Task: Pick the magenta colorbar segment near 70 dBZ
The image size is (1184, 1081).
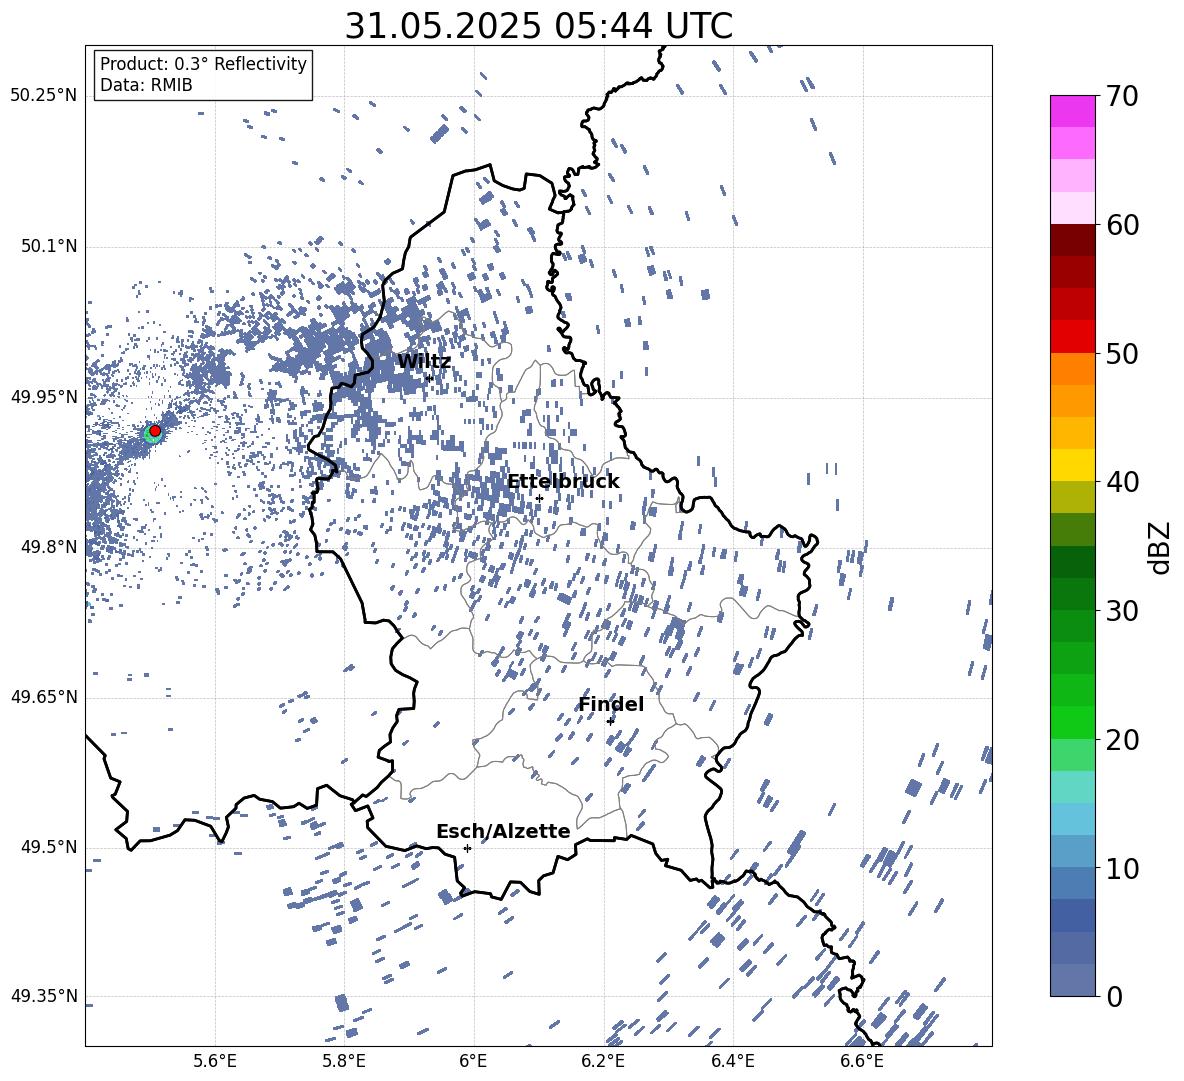Action: click(x=1072, y=111)
